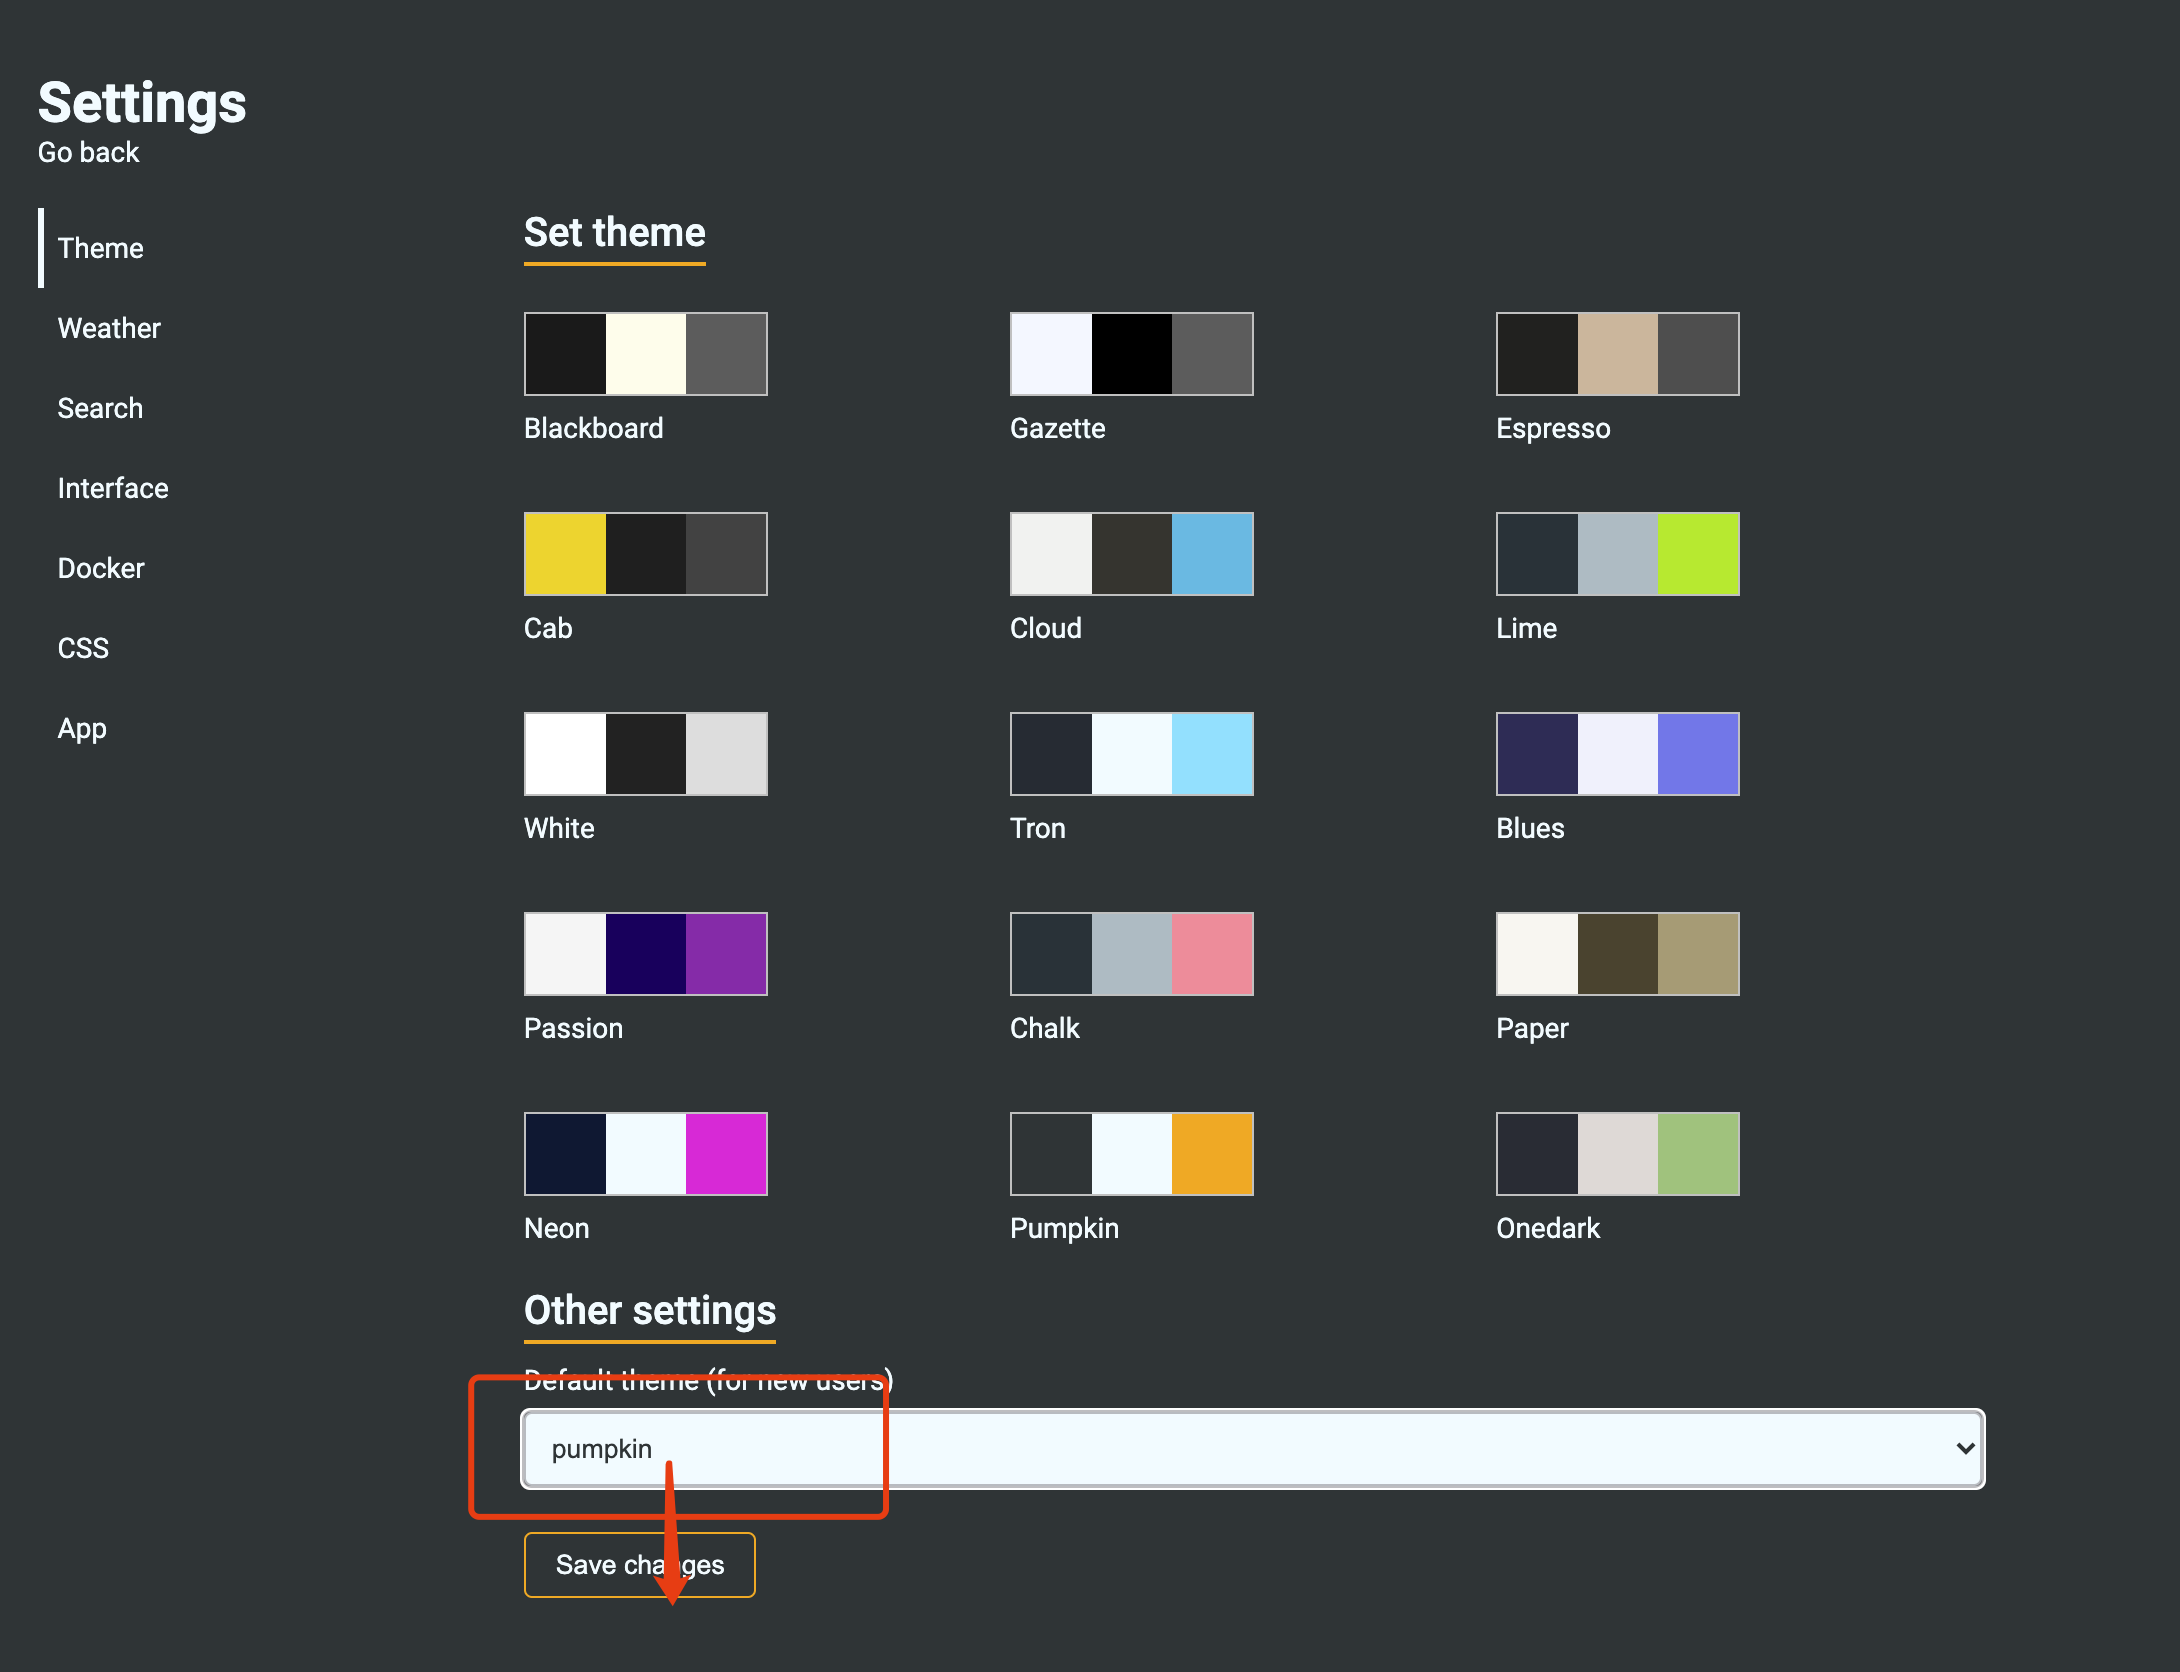Switch to the Docker settings tab
The width and height of the screenshot is (2180, 1672).
pyautogui.click(x=101, y=568)
